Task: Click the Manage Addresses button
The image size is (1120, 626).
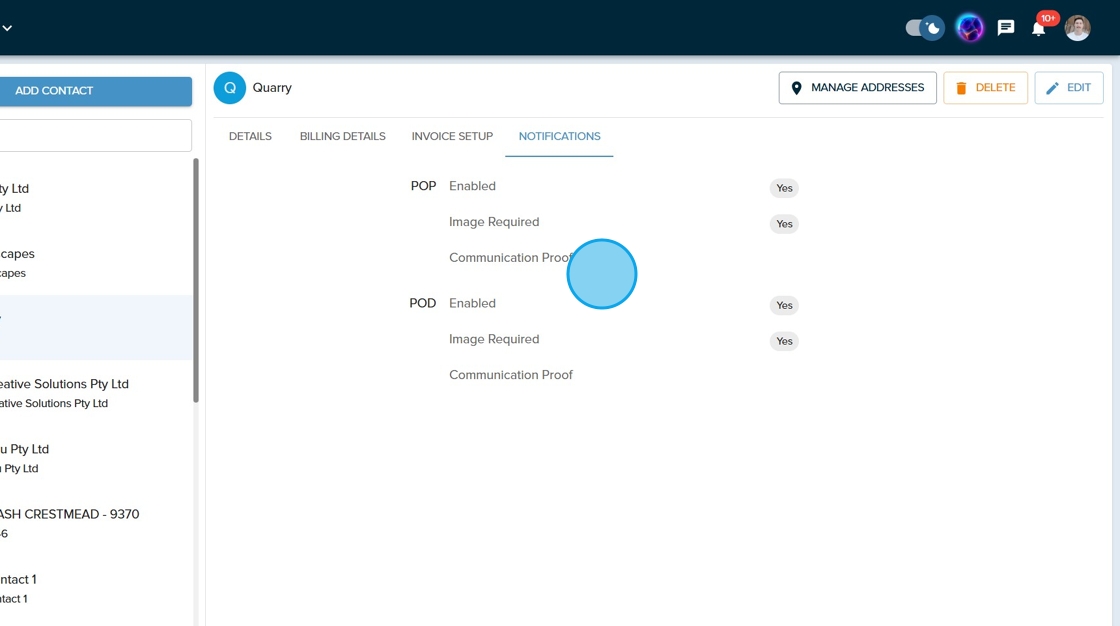Action: [x=857, y=88]
